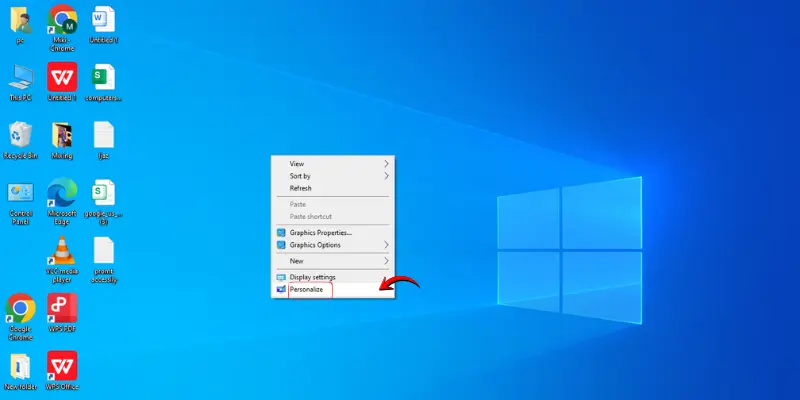Select the google_us_... (3) spreadsheet file
Screen dimensions: 800x400
coord(104,193)
